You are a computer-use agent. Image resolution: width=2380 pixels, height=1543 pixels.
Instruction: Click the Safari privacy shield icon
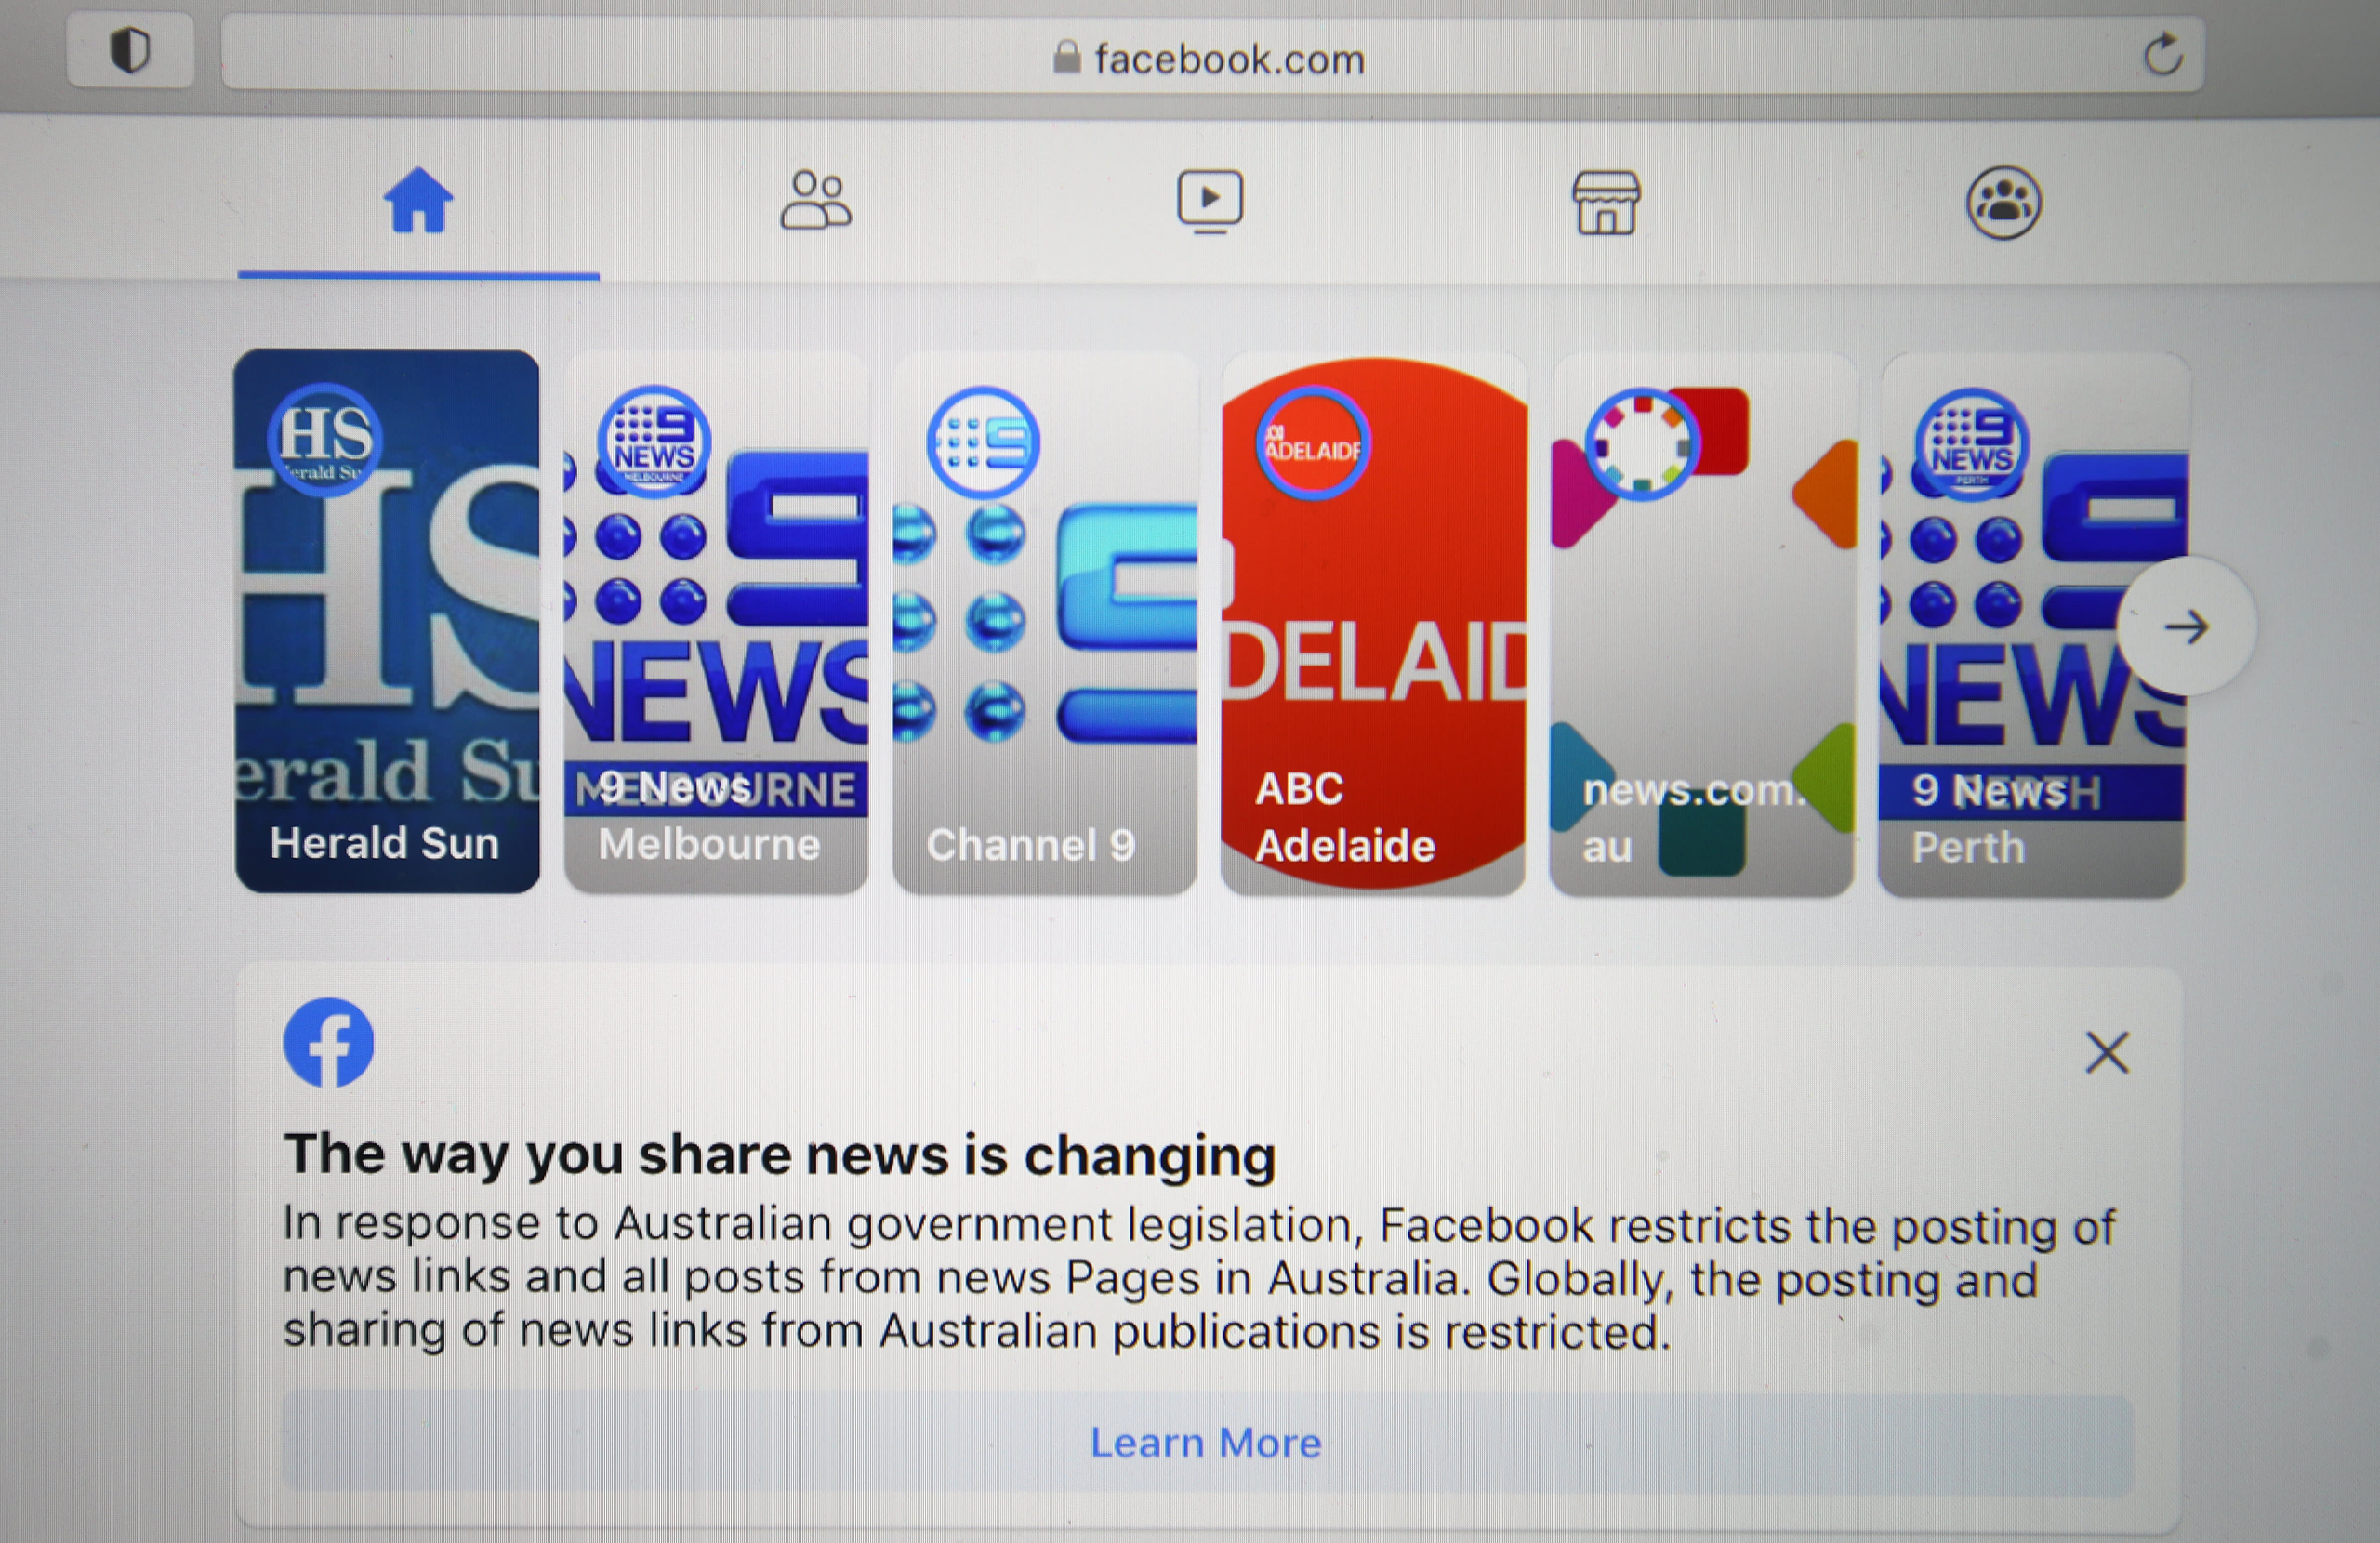[x=130, y=51]
